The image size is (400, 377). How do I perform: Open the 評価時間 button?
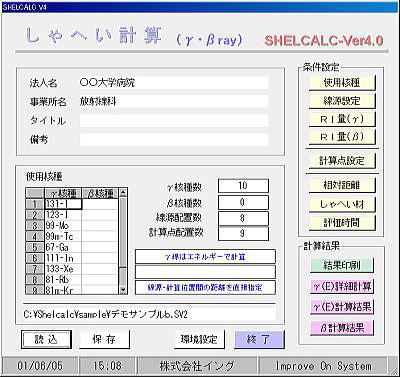click(x=342, y=222)
